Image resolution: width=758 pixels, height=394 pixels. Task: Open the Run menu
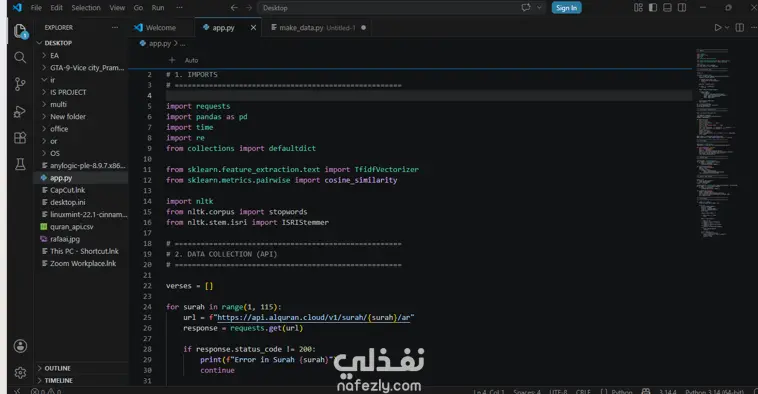click(x=158, y=8)
